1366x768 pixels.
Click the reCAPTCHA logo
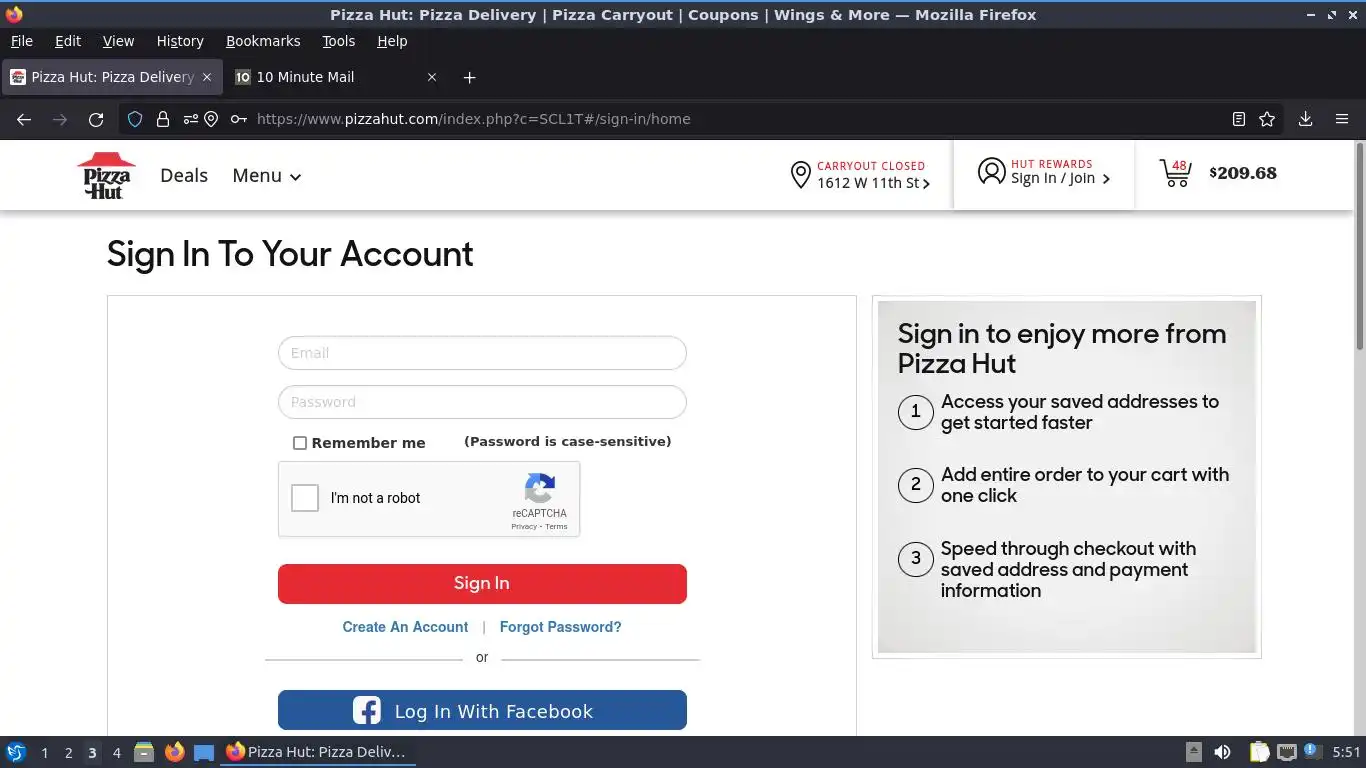[x=540, y=488]
